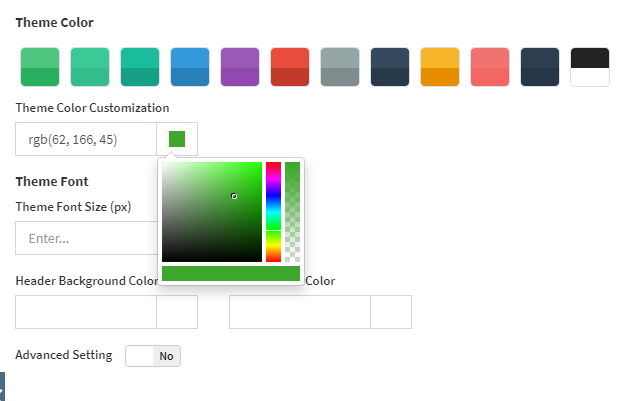Choose the red theme color swatch
This screenshot has width=638, height=401.
(290, 67)
